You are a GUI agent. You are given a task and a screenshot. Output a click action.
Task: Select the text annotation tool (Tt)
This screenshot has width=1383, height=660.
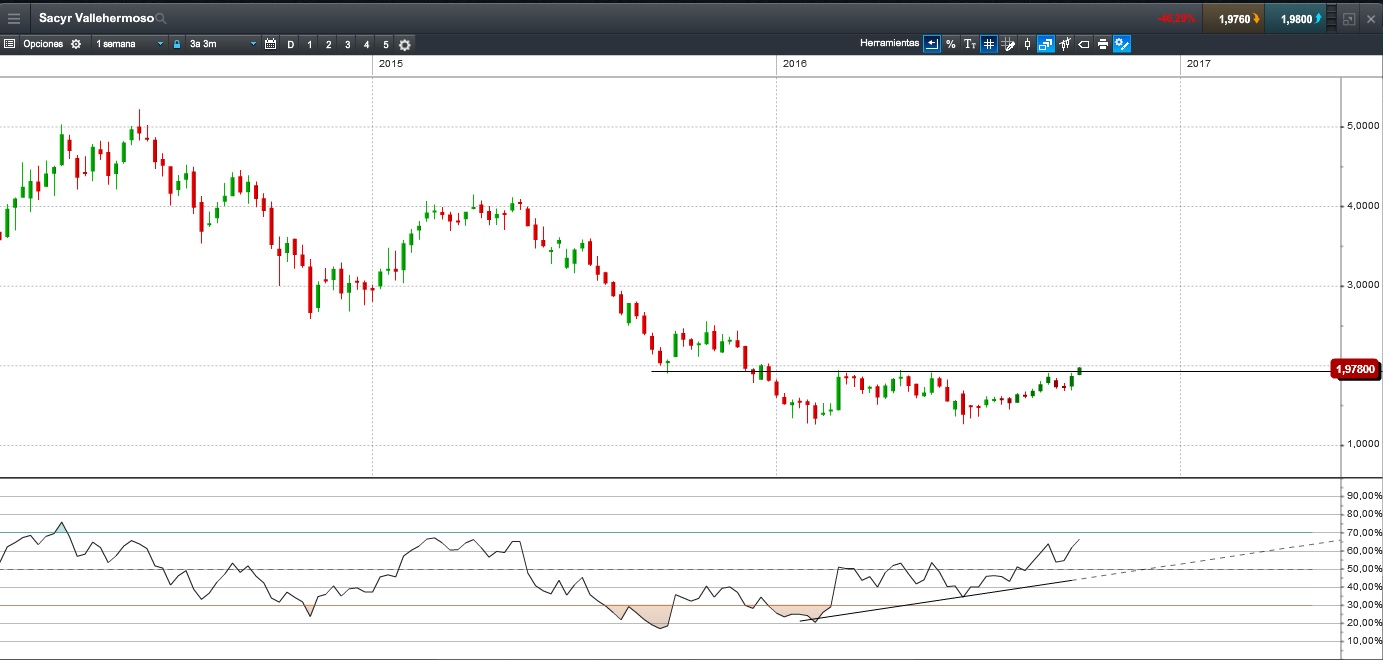(x=969, y=44)
